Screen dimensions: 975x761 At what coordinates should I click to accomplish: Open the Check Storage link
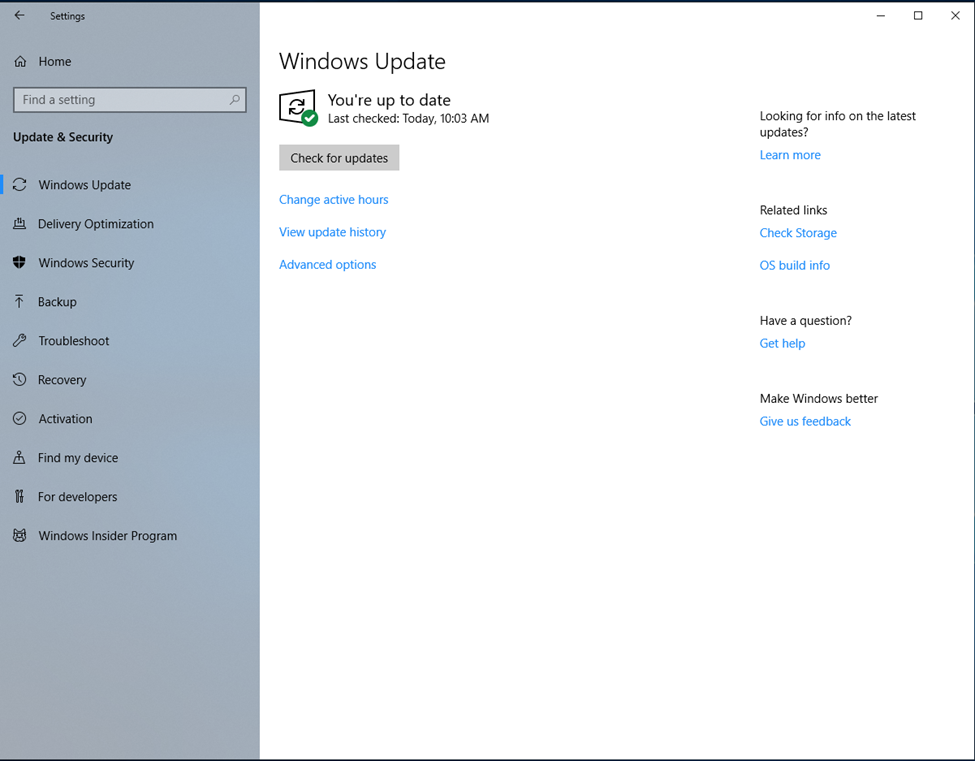point(798,233)
